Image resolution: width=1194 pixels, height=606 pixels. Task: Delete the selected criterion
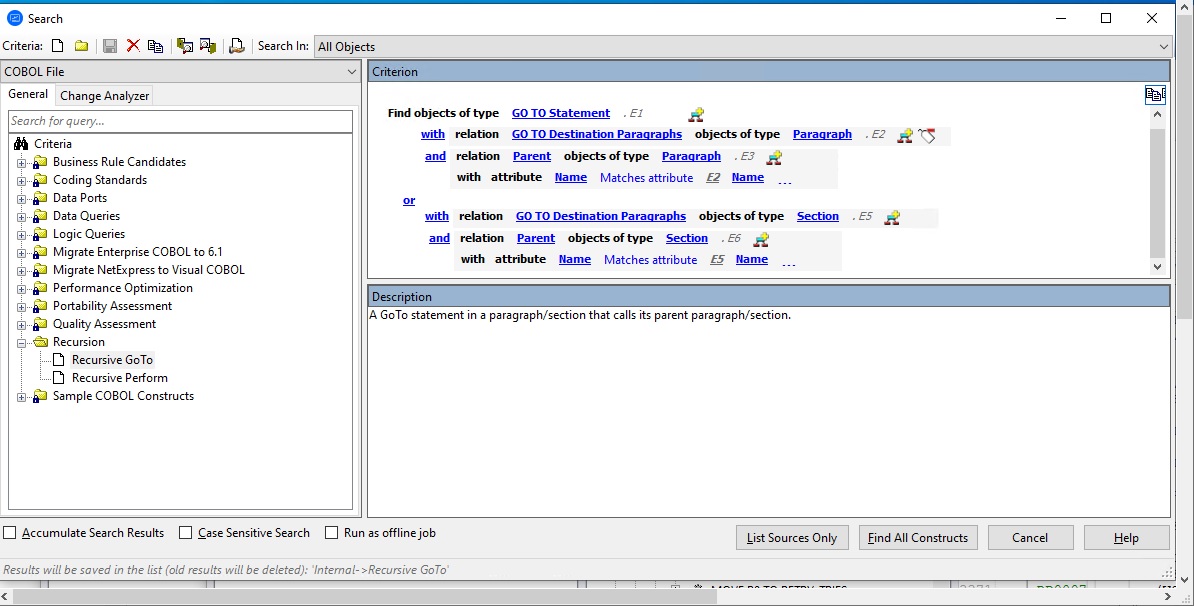point(131,44)
